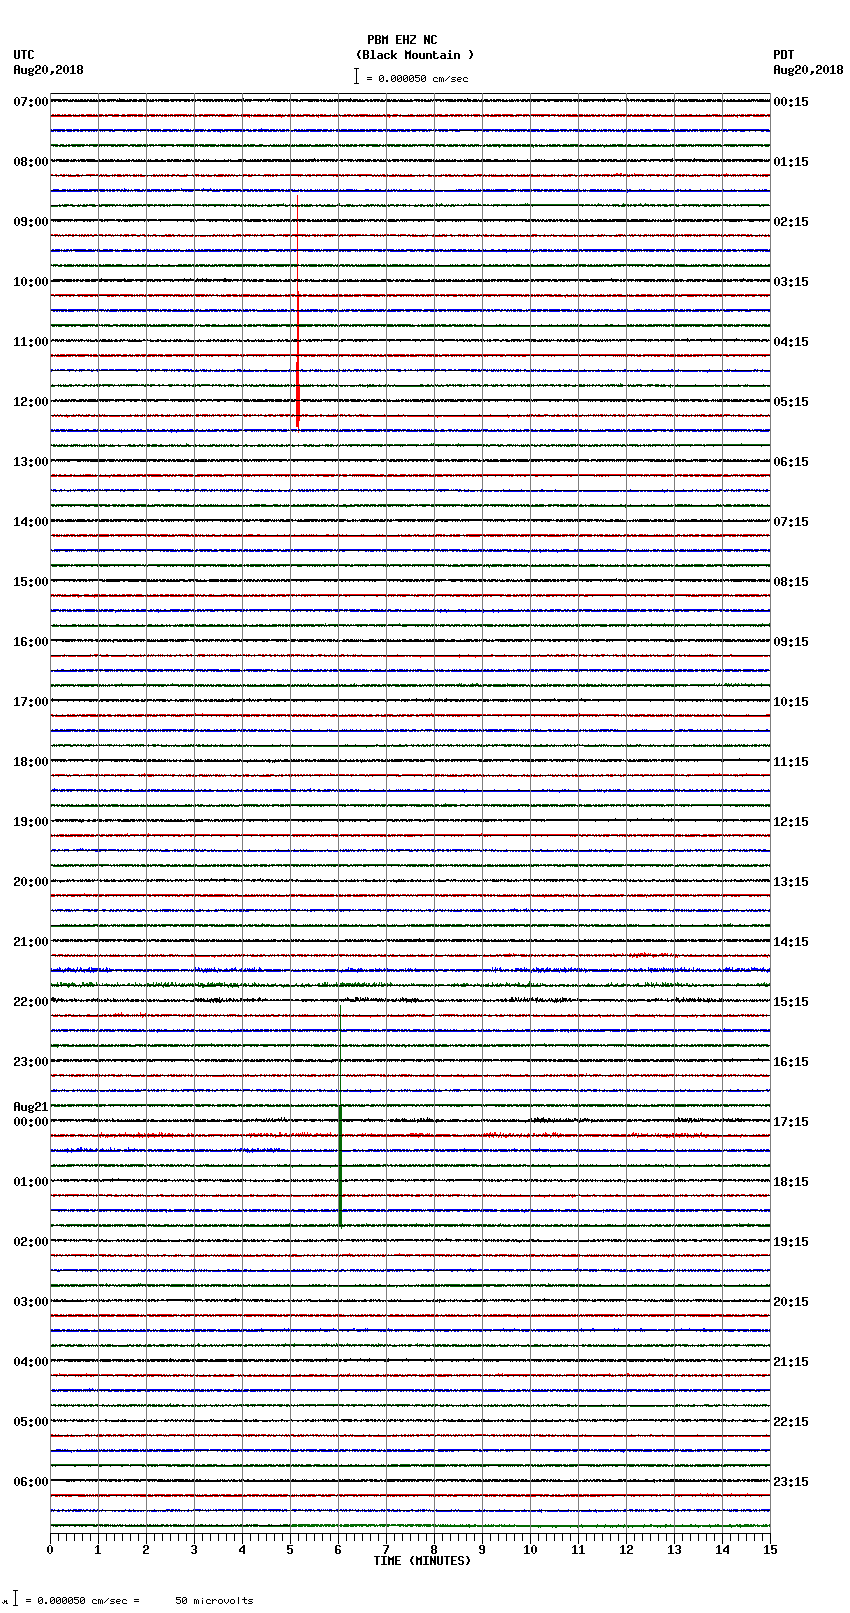Image resolution: width=850 pixels, height=1613 pixels.
Task: Click the 'TIME (MINUTES)' axis label
Action: [x=422, y=1561]
